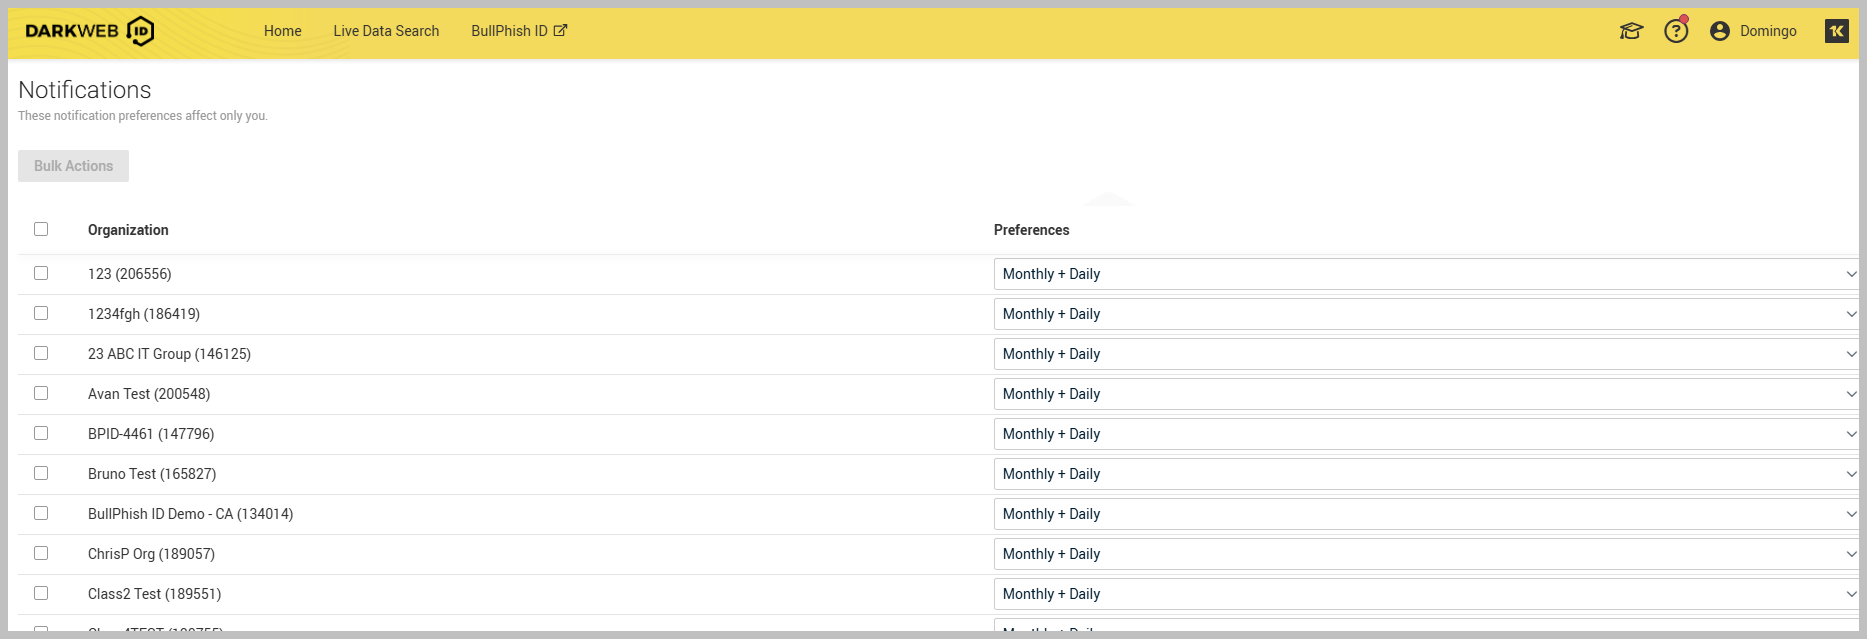Open the help question mark icon
This screenshot has width=1867, height=639.
(x=1676, y=31)
